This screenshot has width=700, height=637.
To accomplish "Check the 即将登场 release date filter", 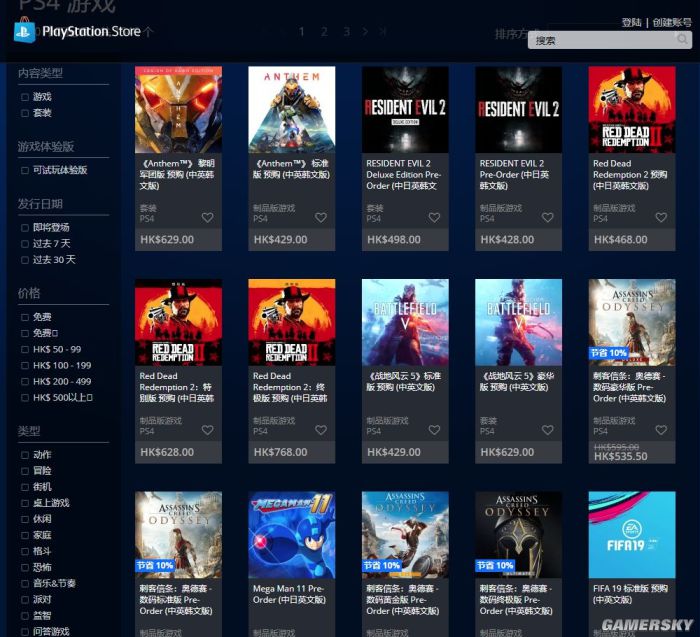I will coord(25,228).
